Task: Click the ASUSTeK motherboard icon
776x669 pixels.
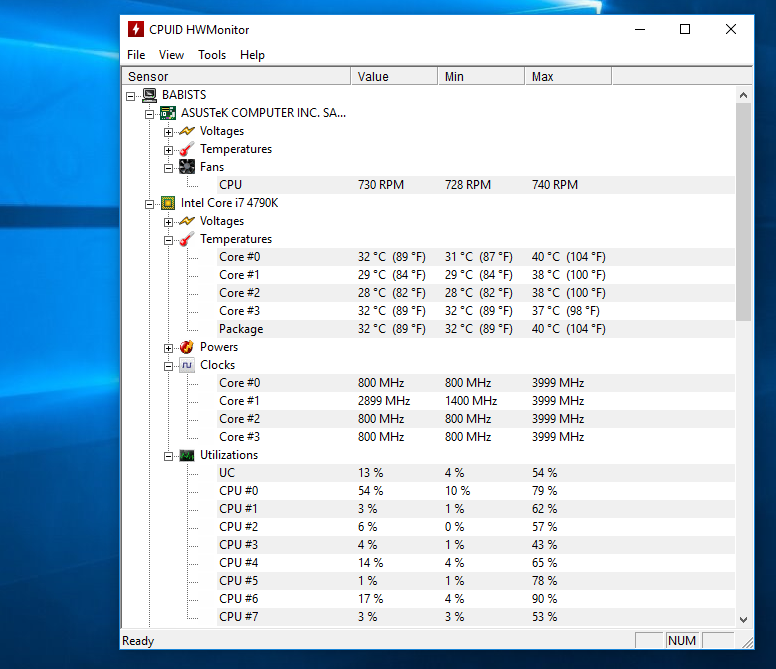Action: tap(168, 113)
